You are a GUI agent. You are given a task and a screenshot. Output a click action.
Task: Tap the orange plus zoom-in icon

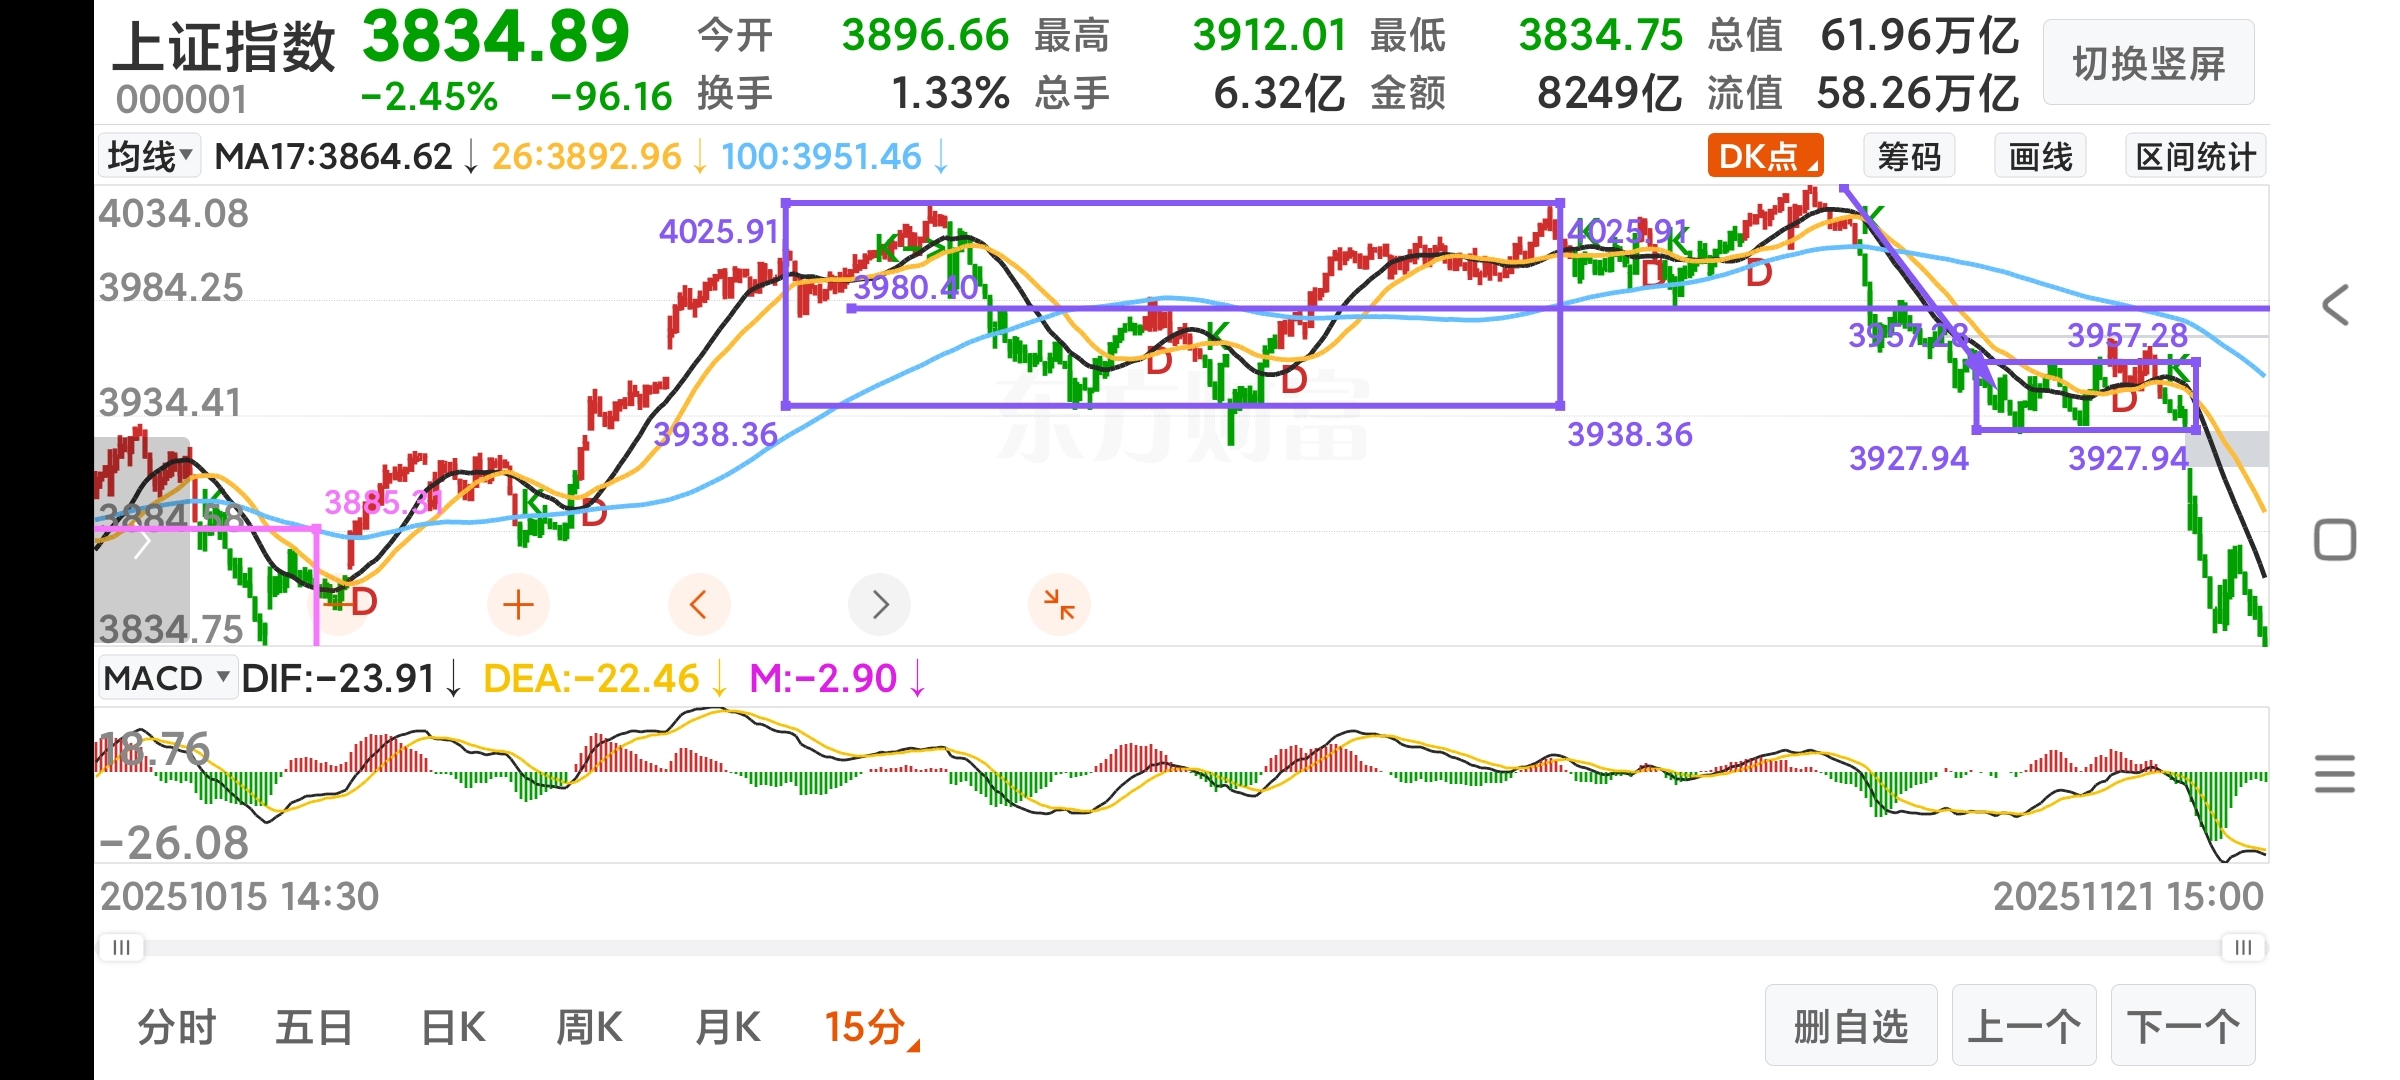click(x=518, y=604)
